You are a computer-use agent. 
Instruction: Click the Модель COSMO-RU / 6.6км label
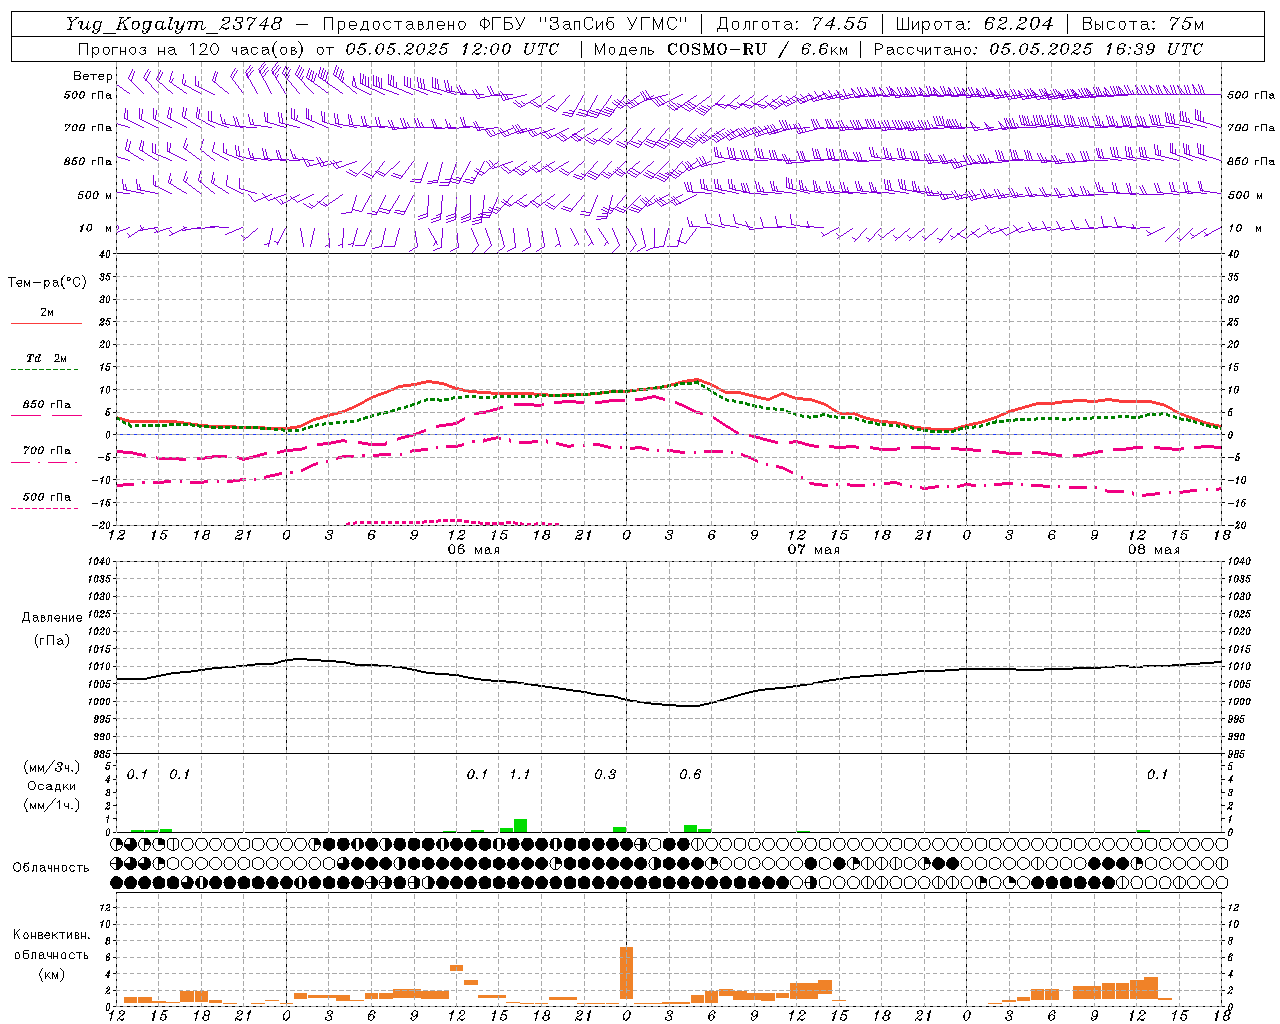[x=721, y=49]
